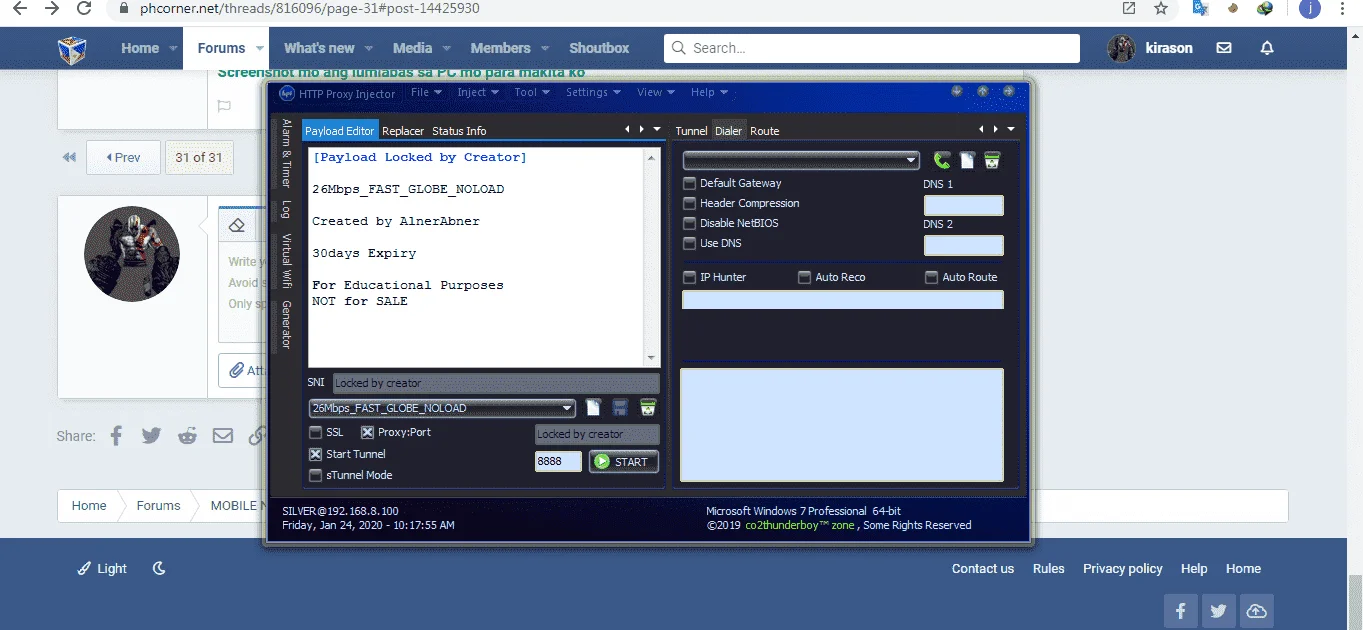Enable Auto Route checkbox
Image resolution: width=1363 pixels, height=630 pixels.
coord(931,277)
